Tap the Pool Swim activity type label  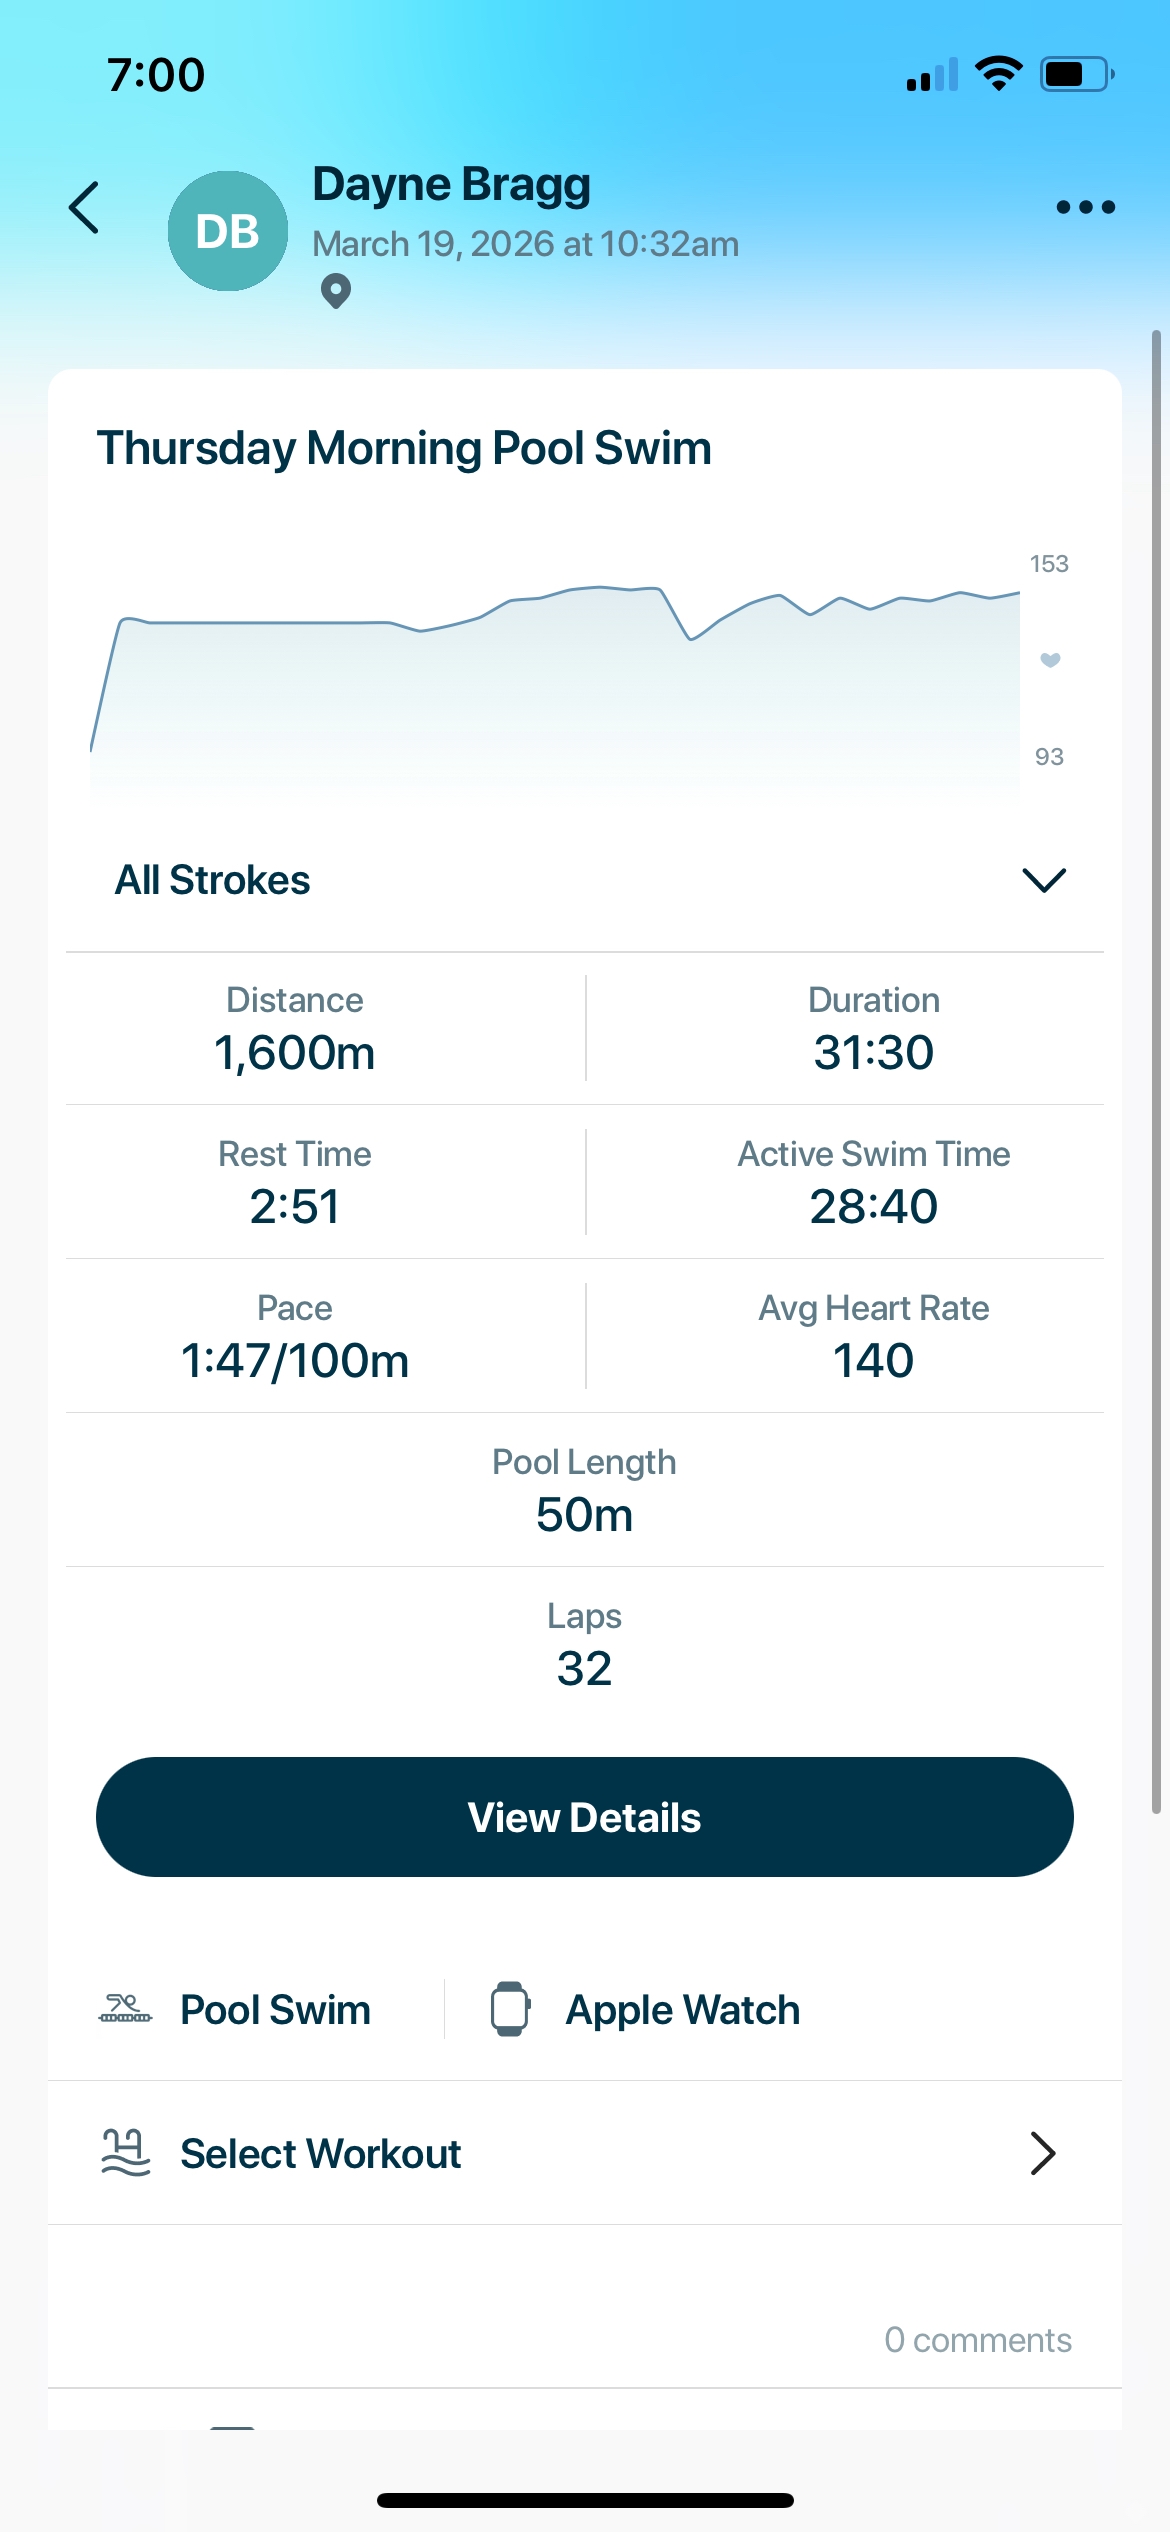[x=275, y=2010]
